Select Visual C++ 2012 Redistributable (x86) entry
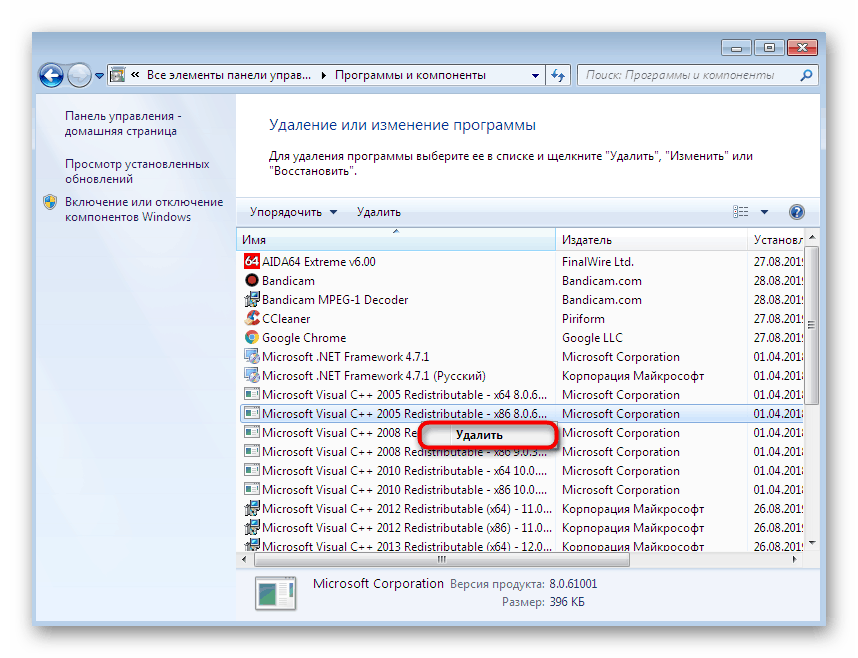Image resolution: width=858 pixels, height=658 pixels. [407, 528]
